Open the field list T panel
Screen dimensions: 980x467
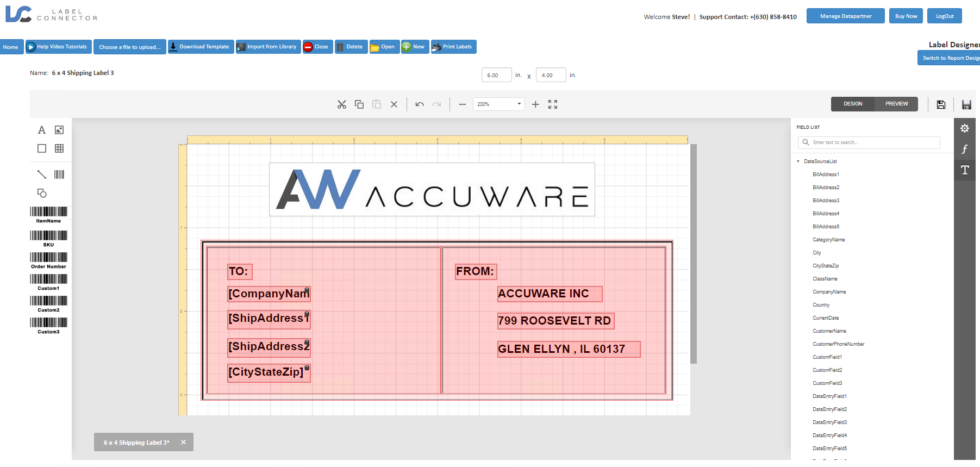964,170
